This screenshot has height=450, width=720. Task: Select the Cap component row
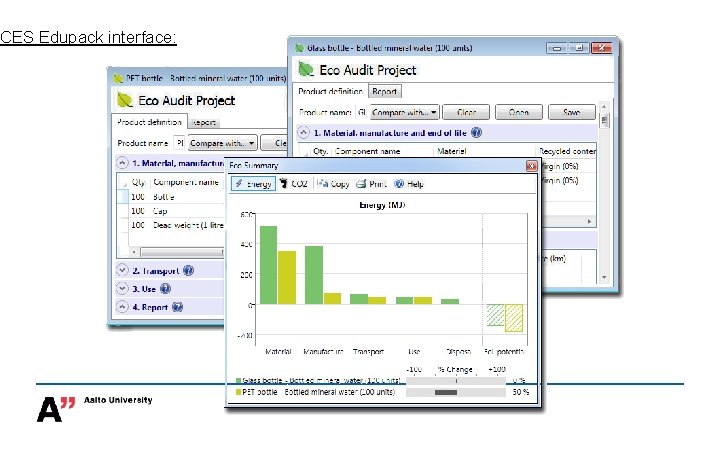170,211
